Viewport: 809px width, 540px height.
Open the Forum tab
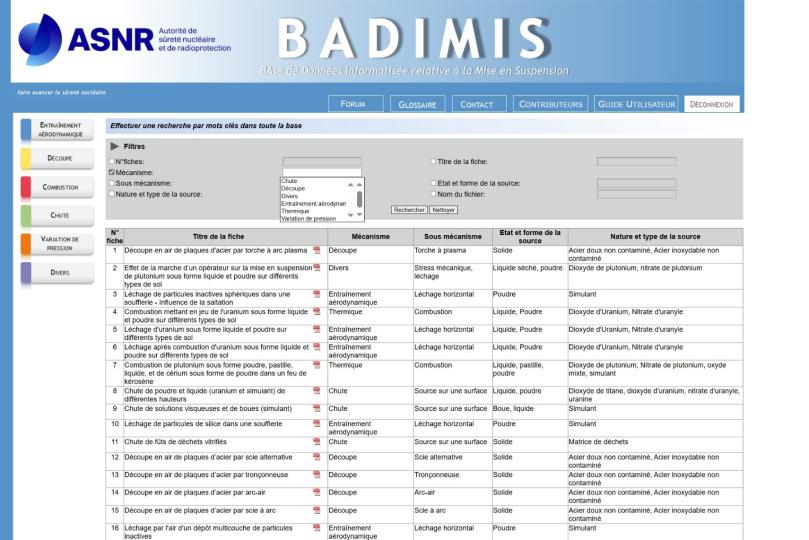tap(355, 104)
